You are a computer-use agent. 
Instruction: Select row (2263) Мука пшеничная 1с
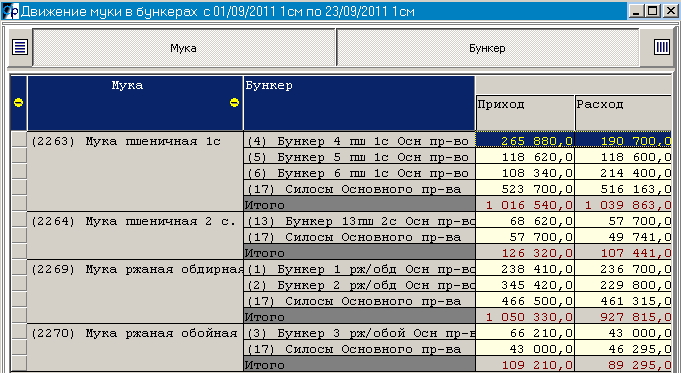coord(135,172)
